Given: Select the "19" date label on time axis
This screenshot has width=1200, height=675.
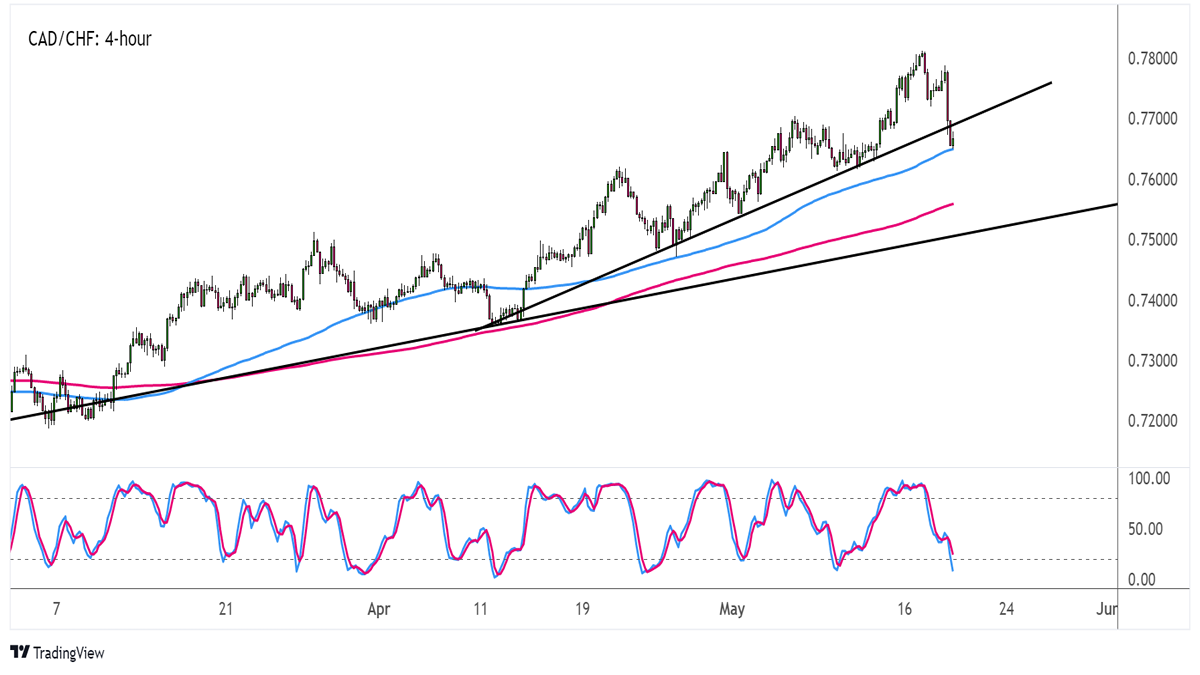Looking at the screenshot, I should (x=582, y=609).
